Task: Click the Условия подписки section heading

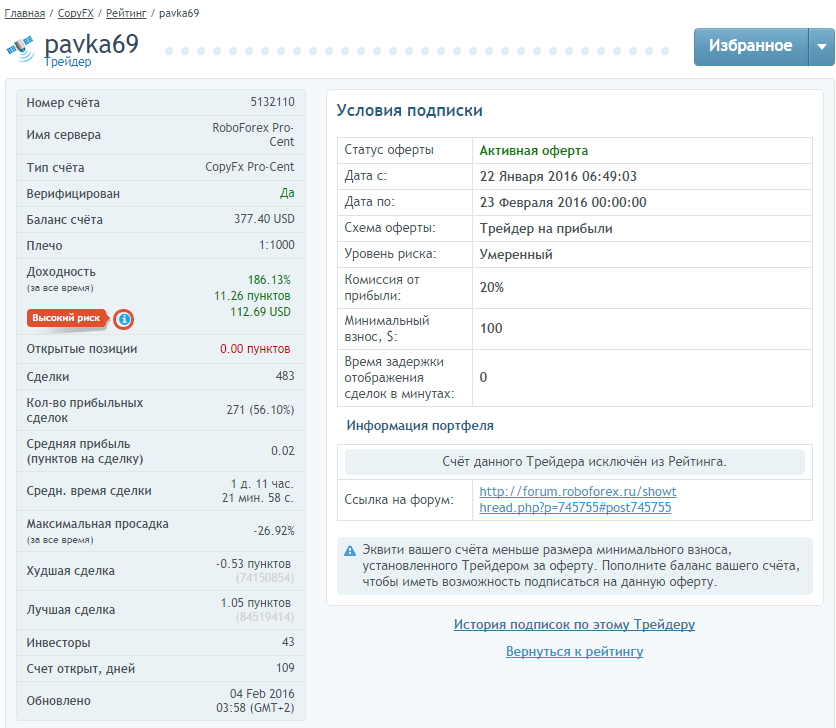Action: (409, 110)
